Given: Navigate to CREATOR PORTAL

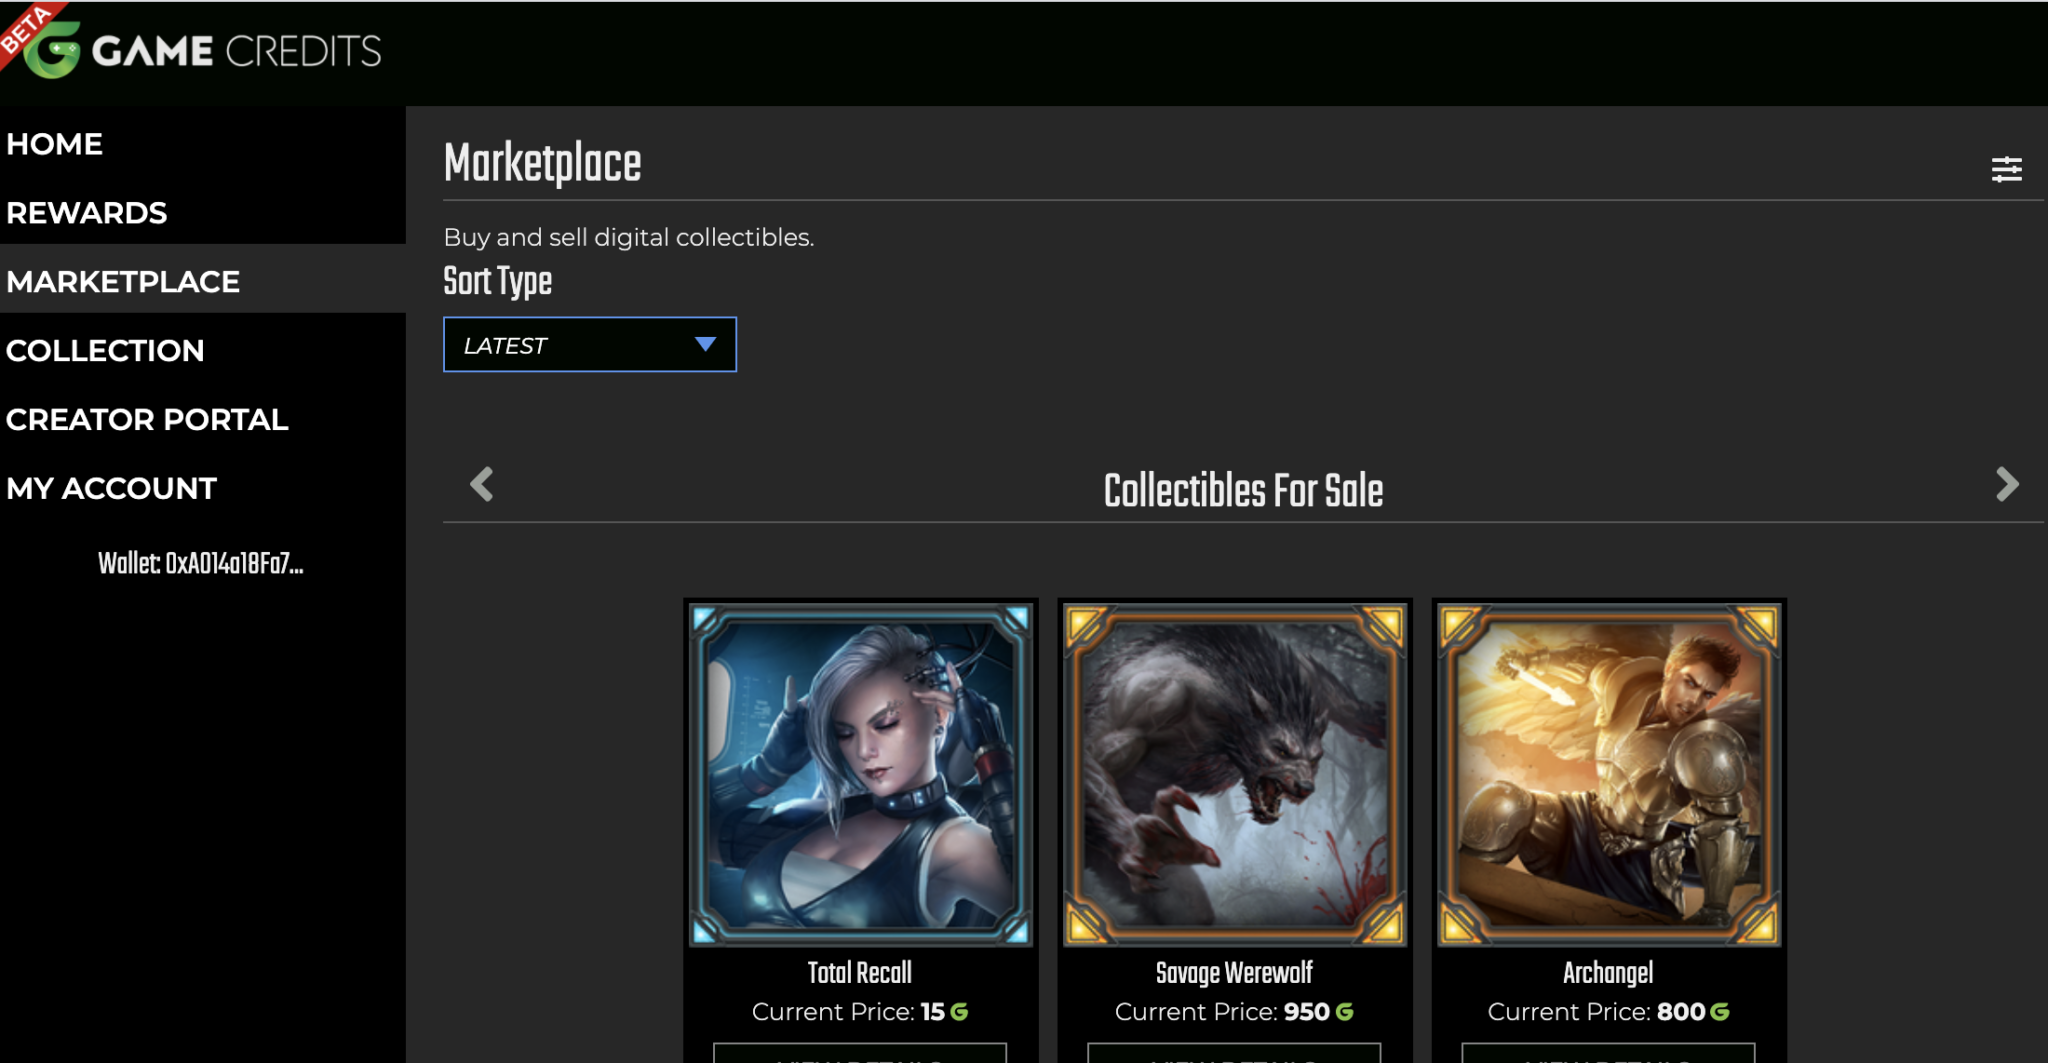Looking at the screenshot, I should [147, 419].
